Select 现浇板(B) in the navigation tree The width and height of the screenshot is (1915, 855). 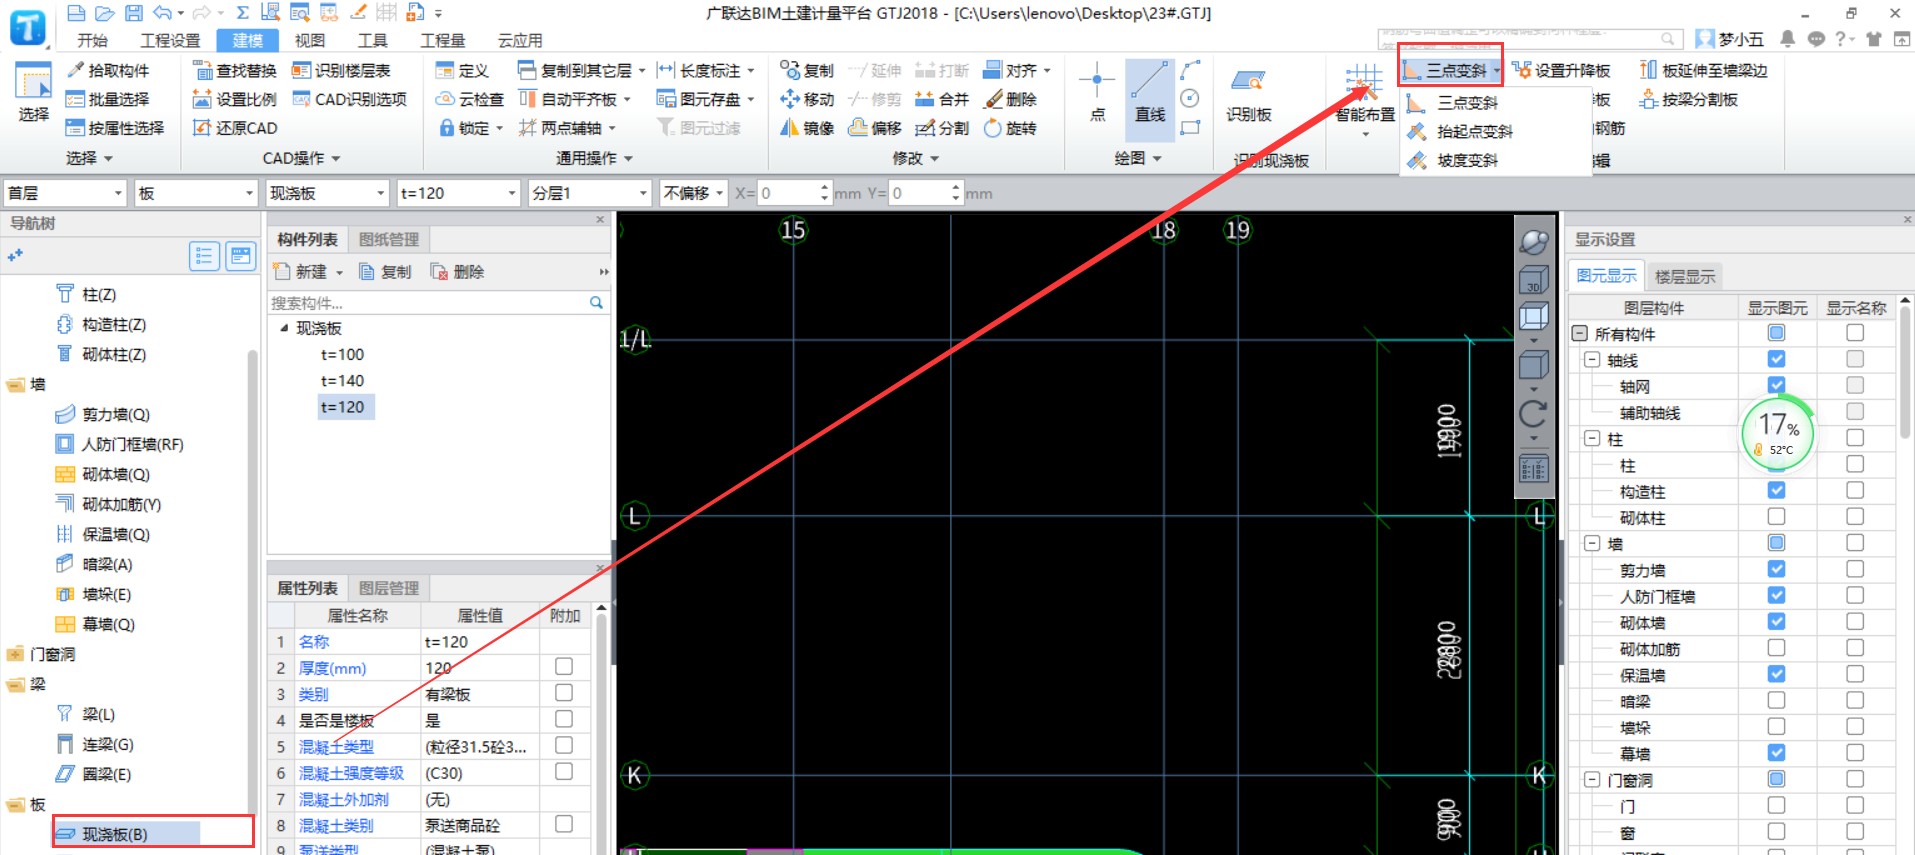[115, 834]
